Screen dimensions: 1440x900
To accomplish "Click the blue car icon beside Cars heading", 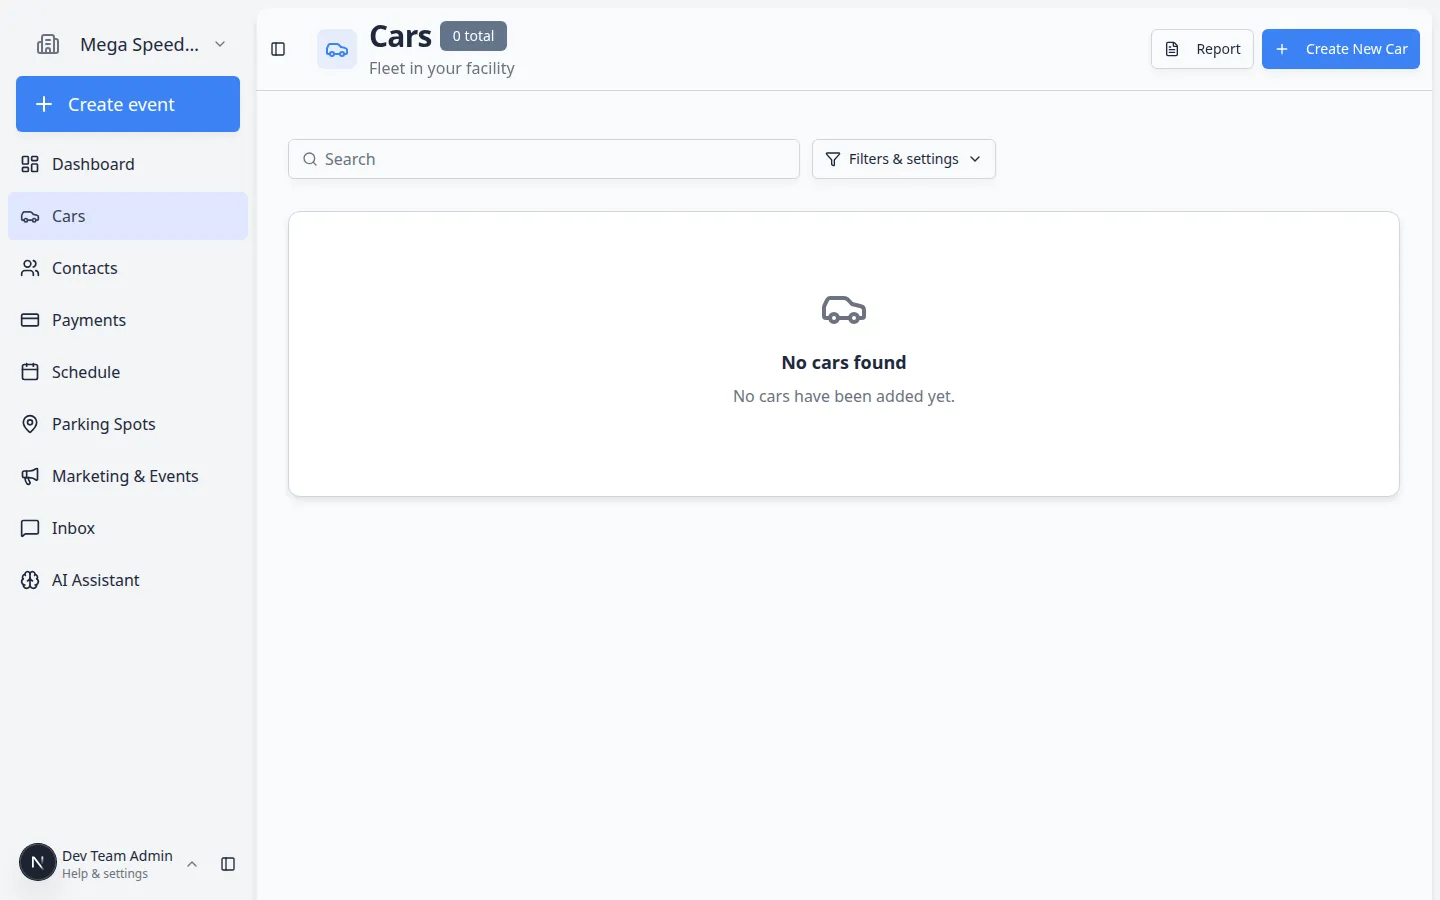I will [x=337, y=49].
